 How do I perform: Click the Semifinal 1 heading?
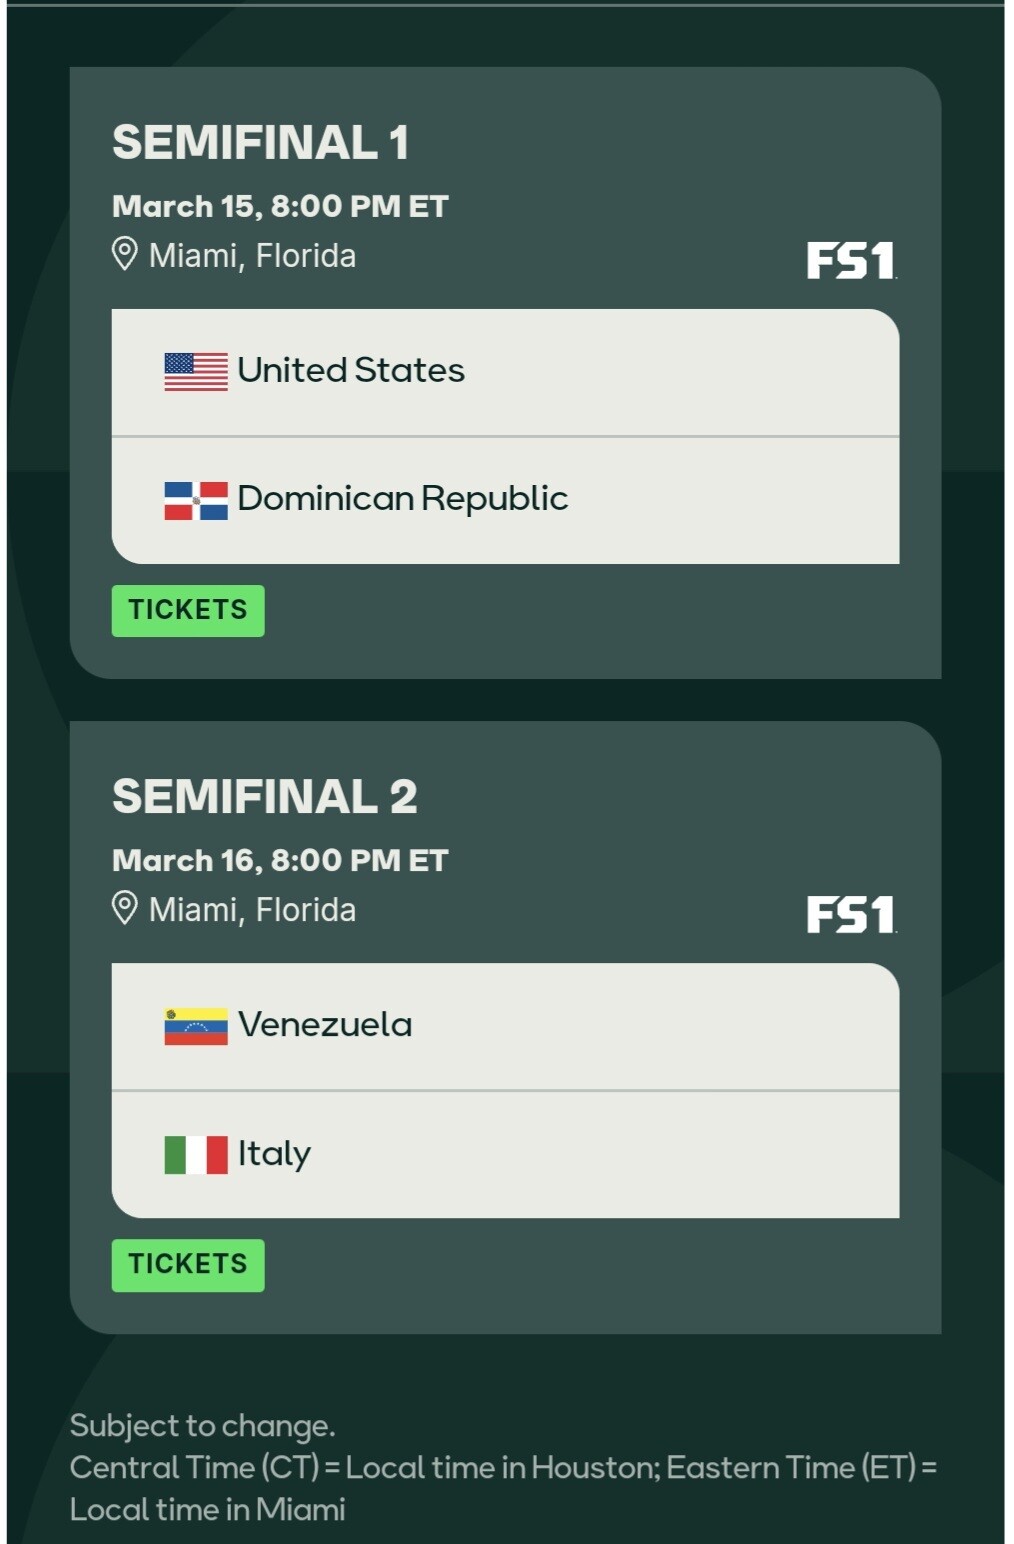(260, 142)
